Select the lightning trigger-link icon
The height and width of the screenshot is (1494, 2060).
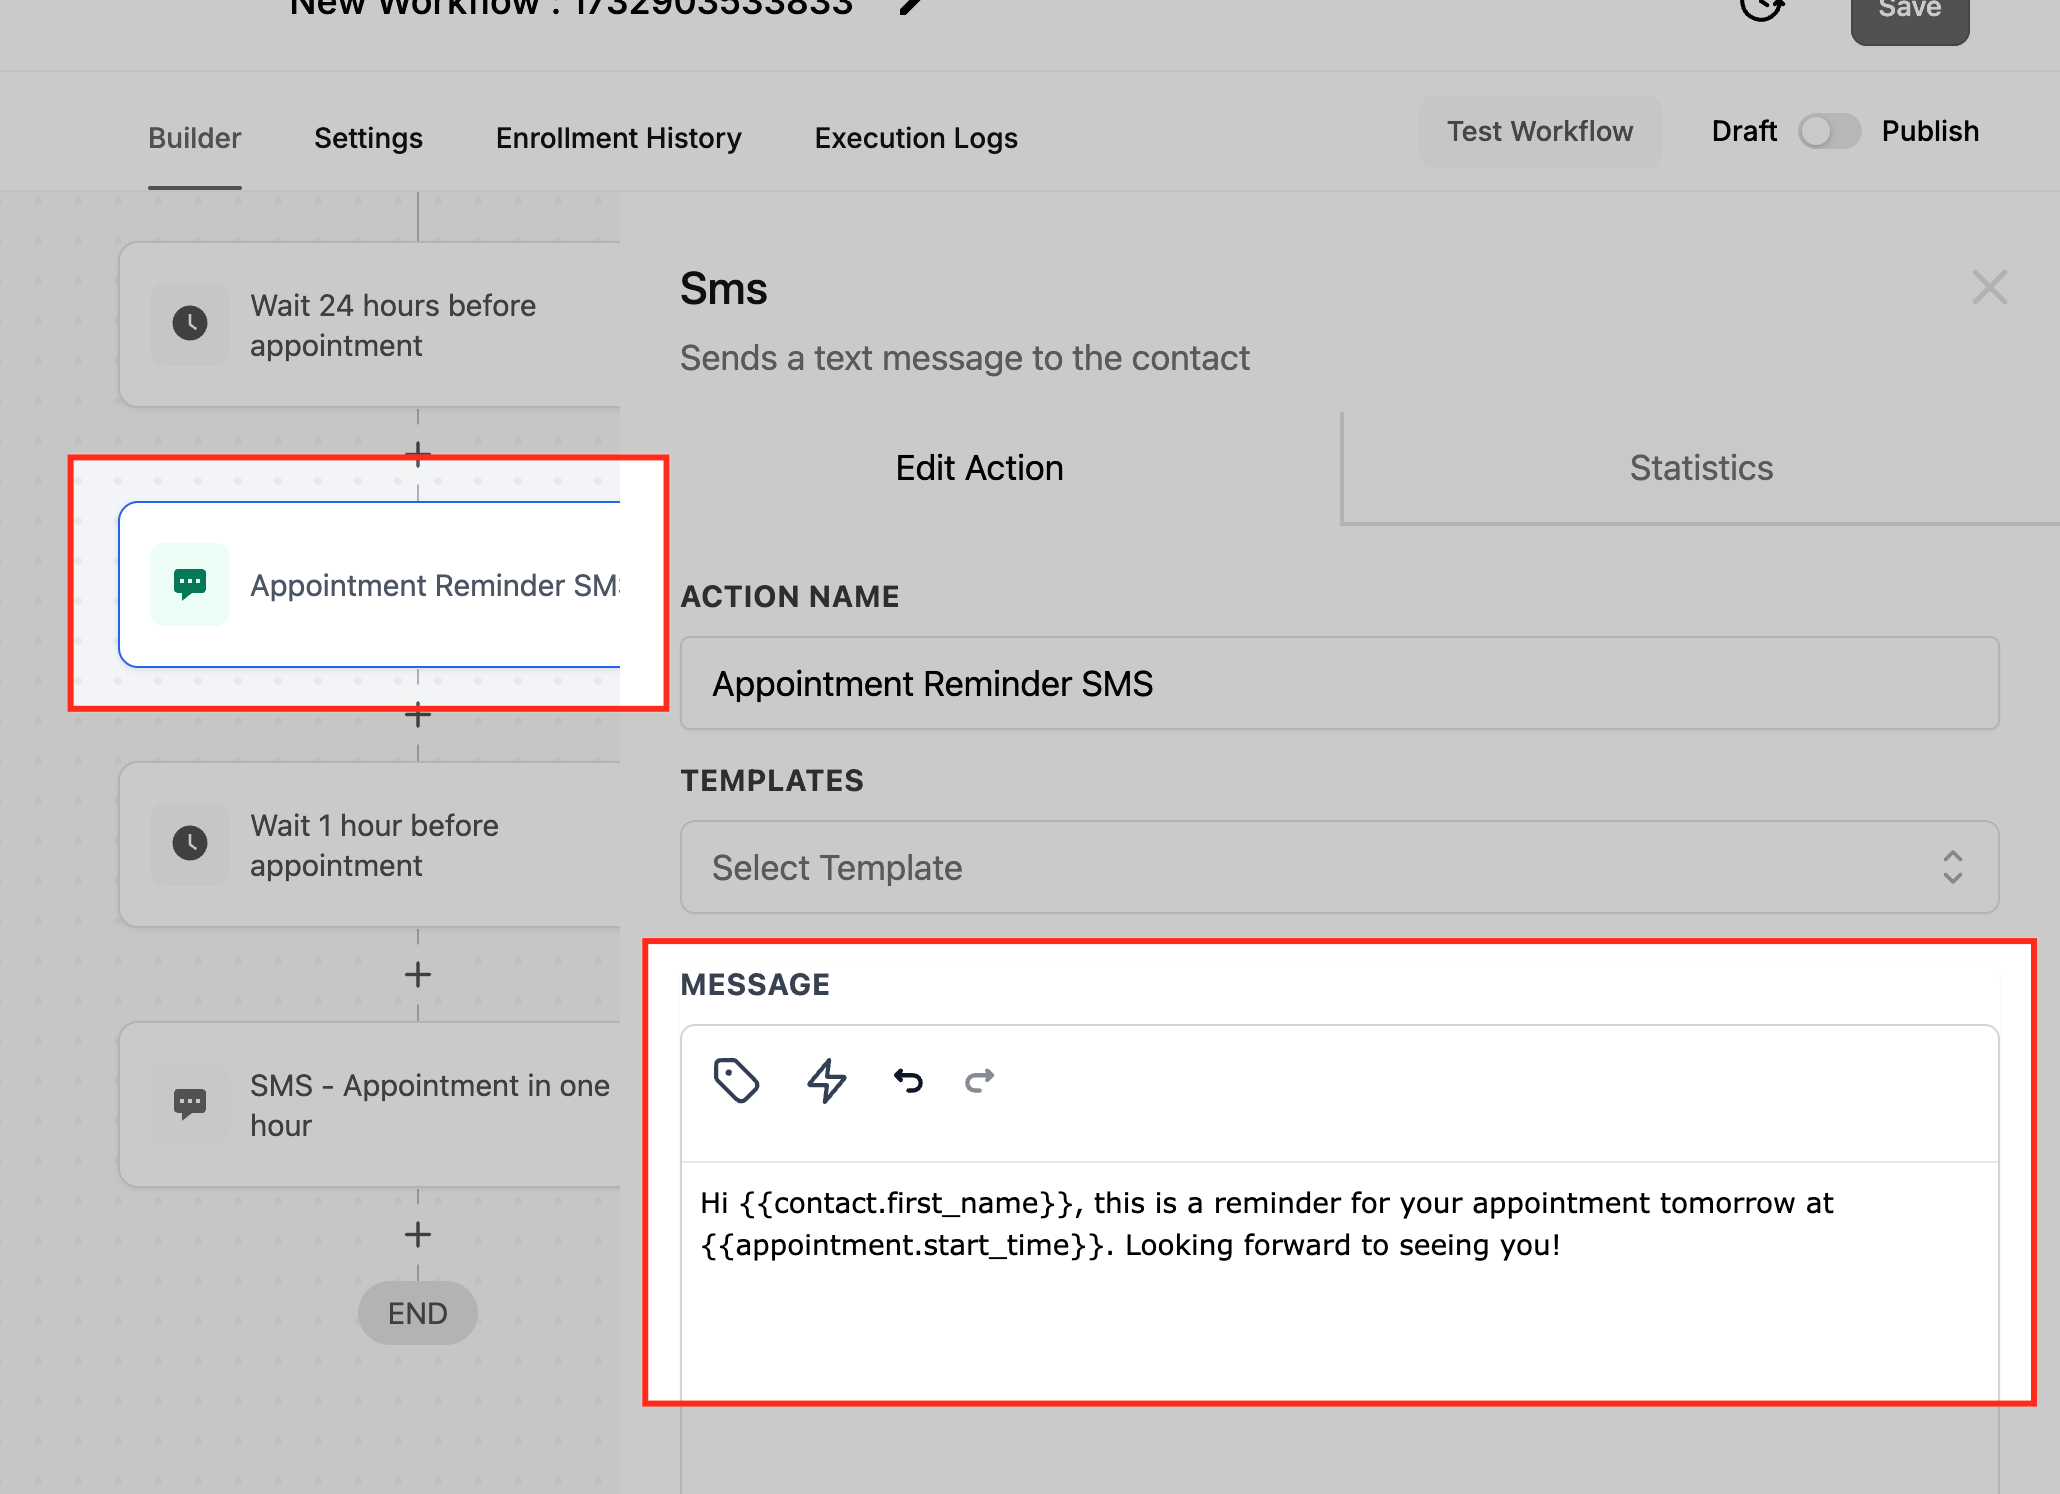(826, 1080)
